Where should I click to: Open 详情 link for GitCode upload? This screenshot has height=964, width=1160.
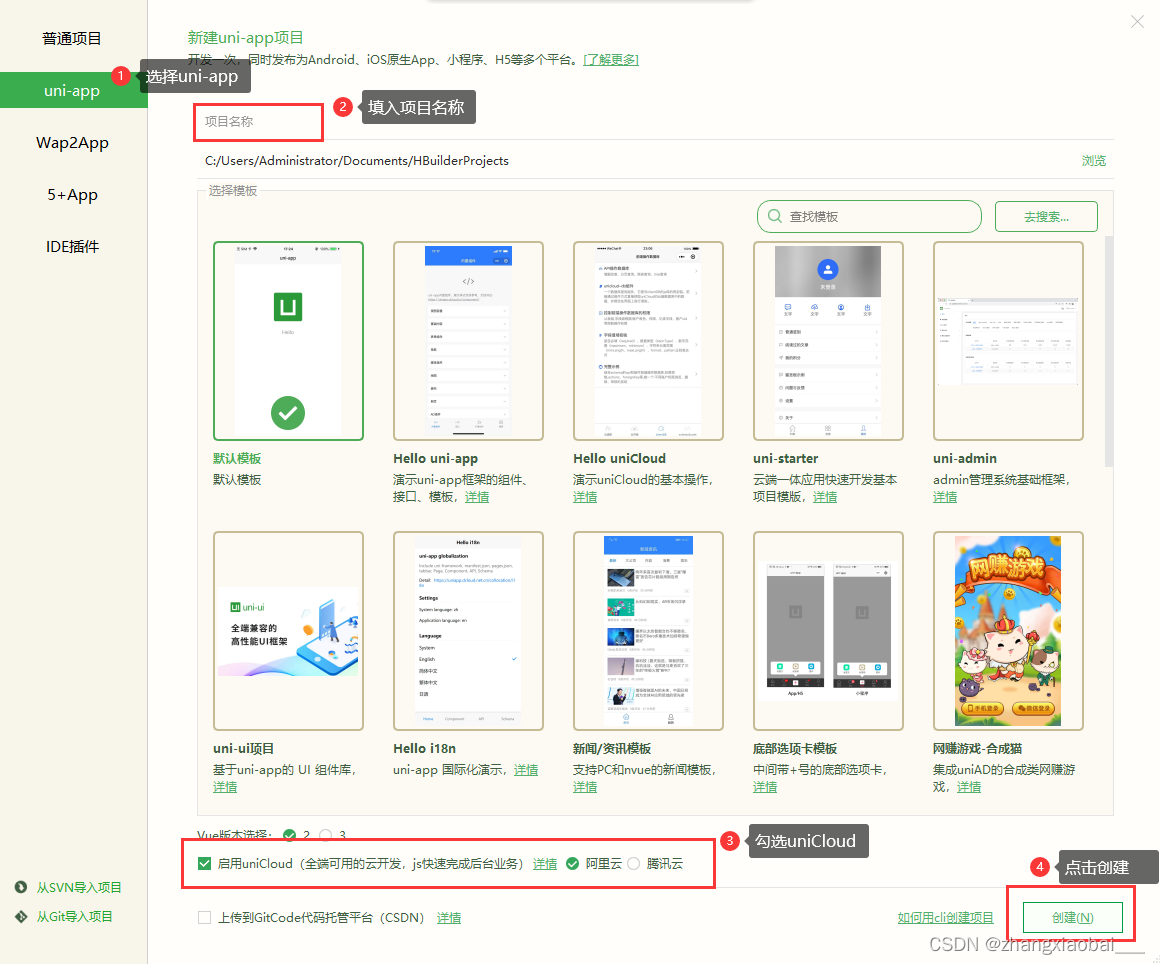click(448, 918)
